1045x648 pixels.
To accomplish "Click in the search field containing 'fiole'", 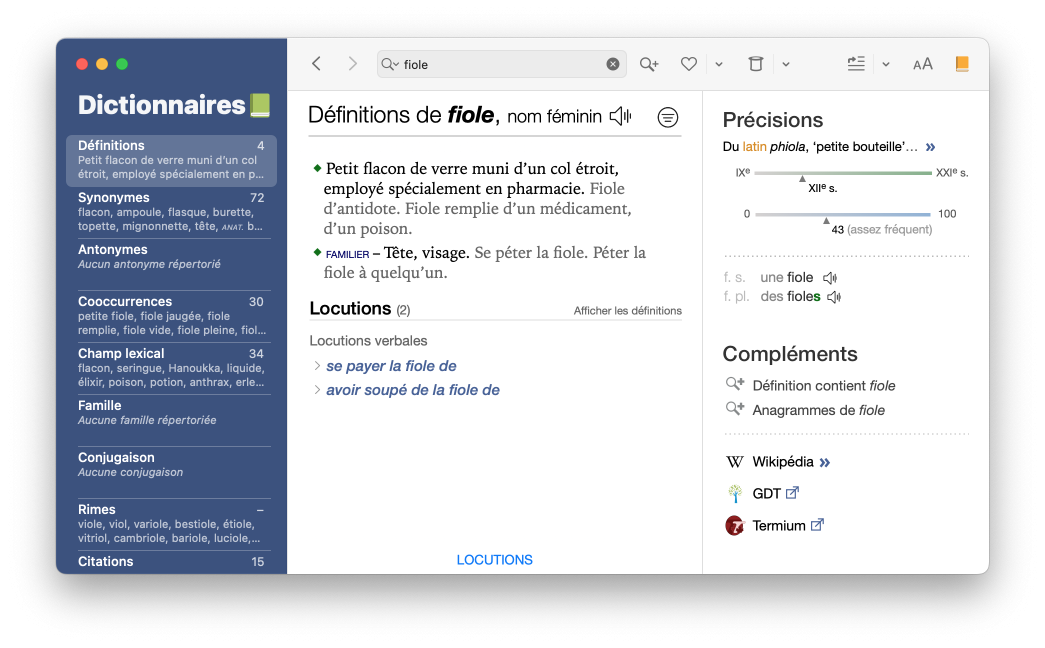I will [500, 64].
